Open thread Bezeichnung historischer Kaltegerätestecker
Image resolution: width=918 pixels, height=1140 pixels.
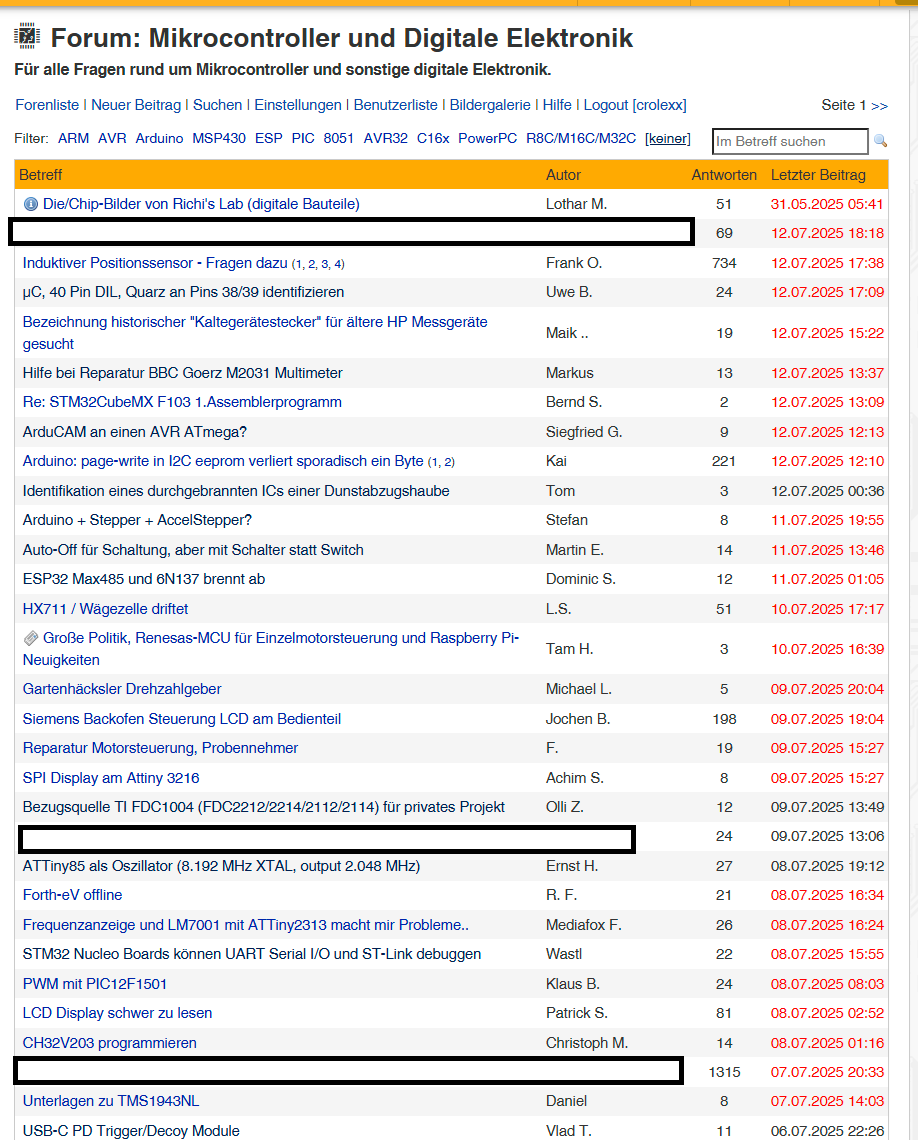[x=255, y=332]
